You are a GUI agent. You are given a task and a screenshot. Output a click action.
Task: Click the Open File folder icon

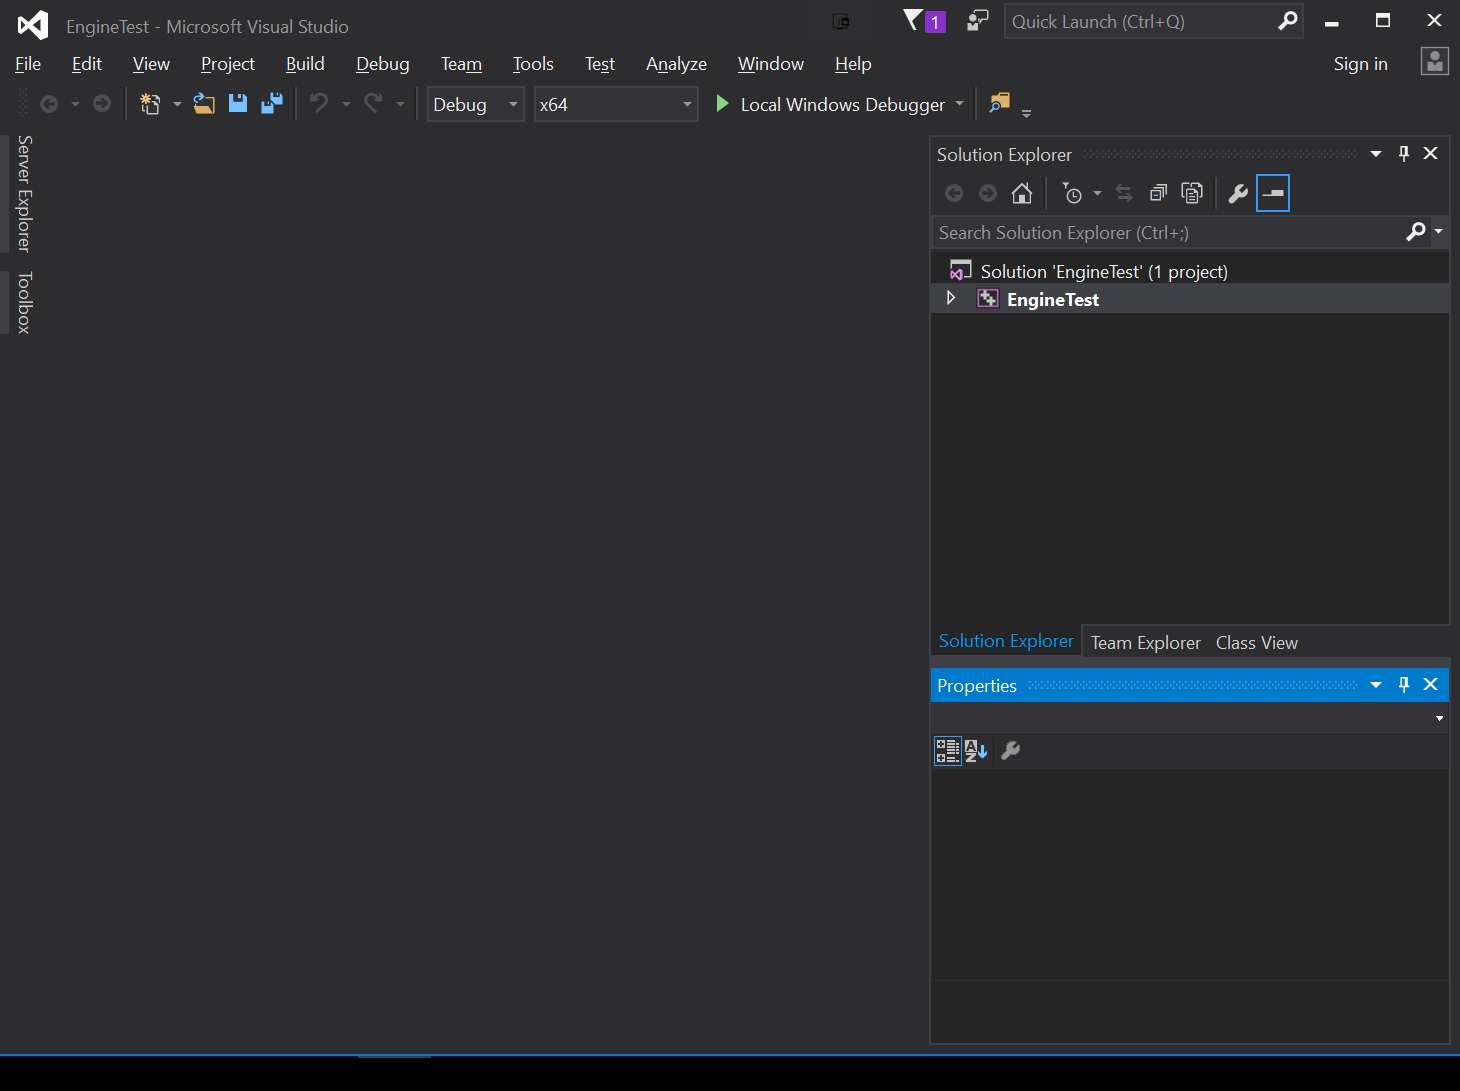[204, 104]
